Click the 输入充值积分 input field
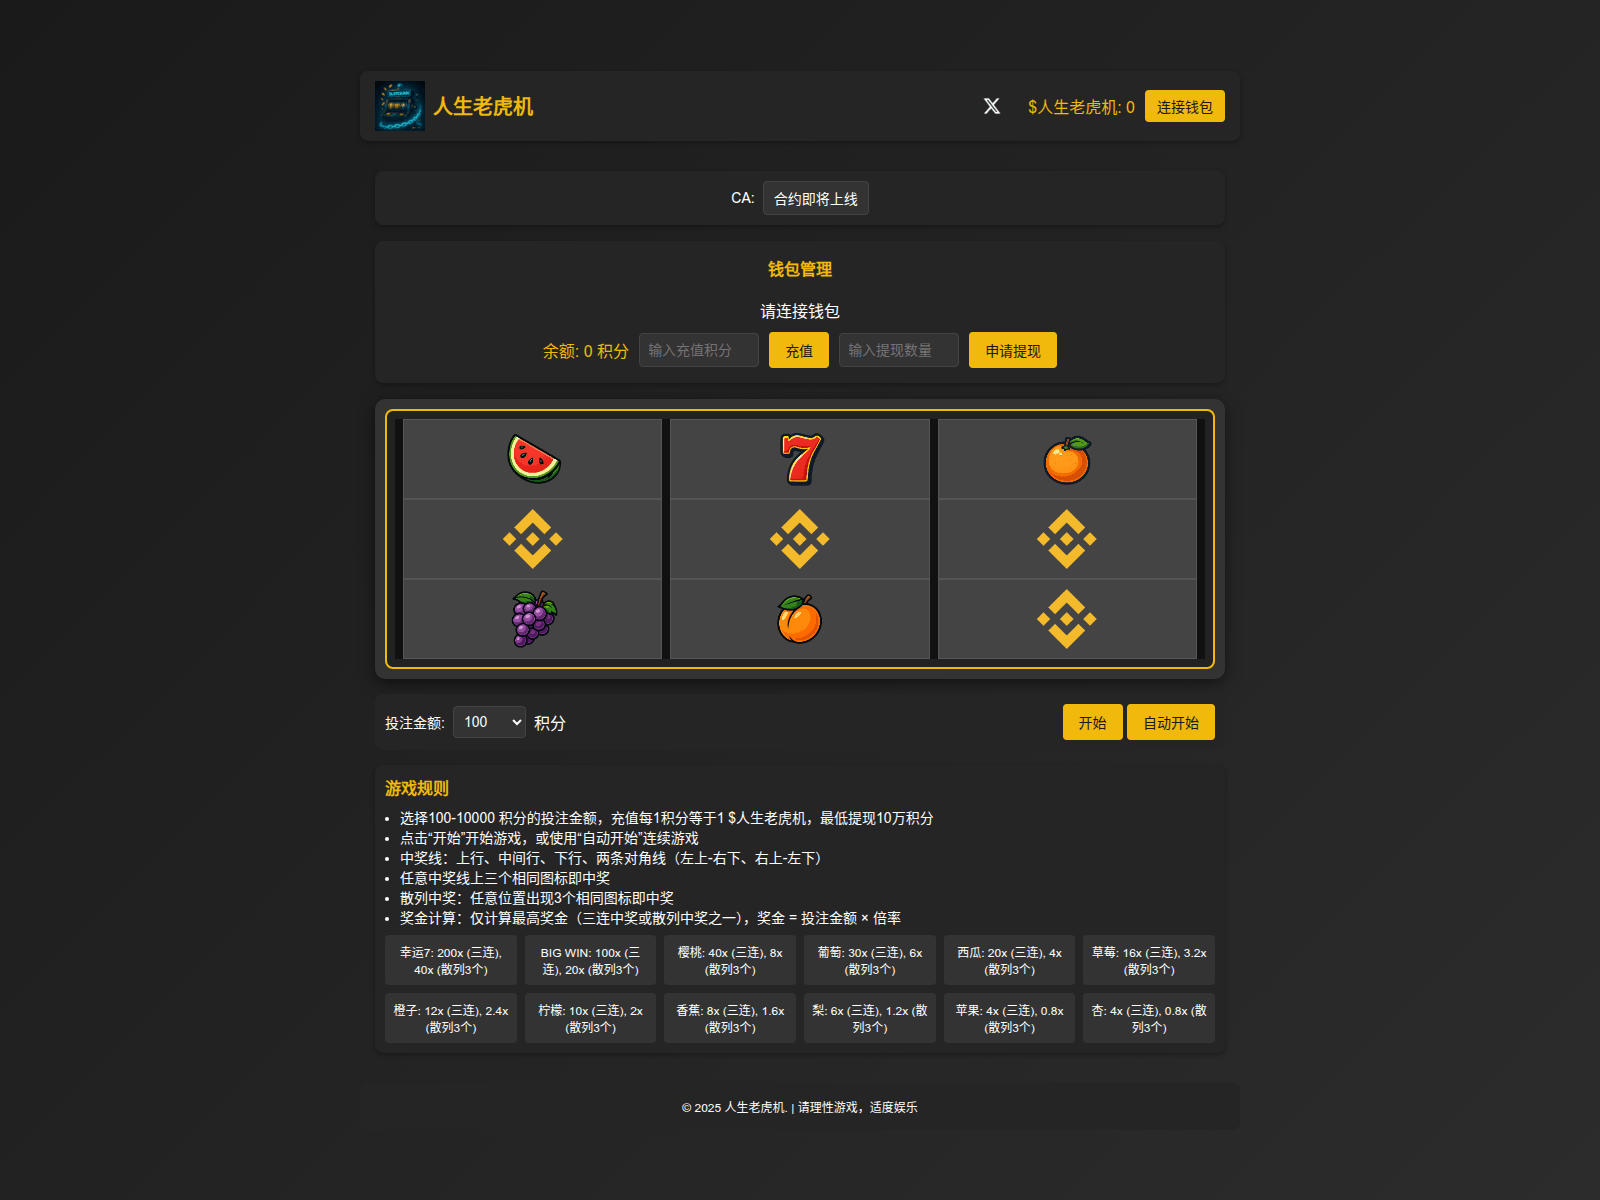Screen dimensions: 1600x1200 [x=698, y=350]
